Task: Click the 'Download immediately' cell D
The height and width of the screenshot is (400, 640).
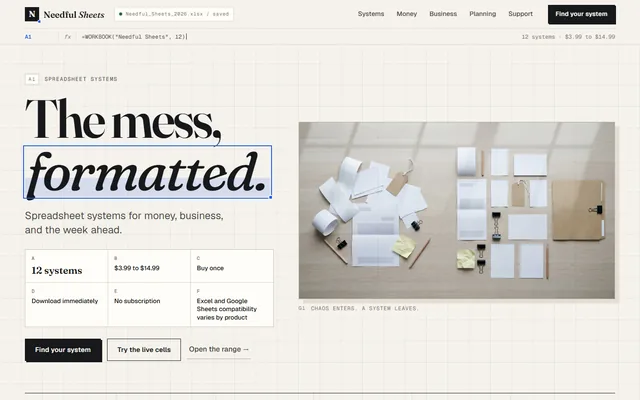Action: coord(67,304)
